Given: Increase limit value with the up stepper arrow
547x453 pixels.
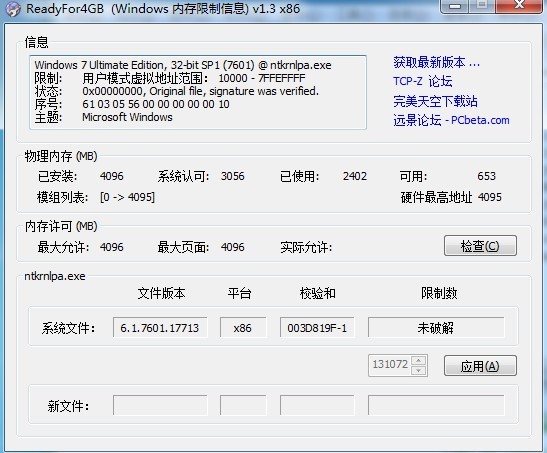Looking at the screenshot, I should click(419, 360).
